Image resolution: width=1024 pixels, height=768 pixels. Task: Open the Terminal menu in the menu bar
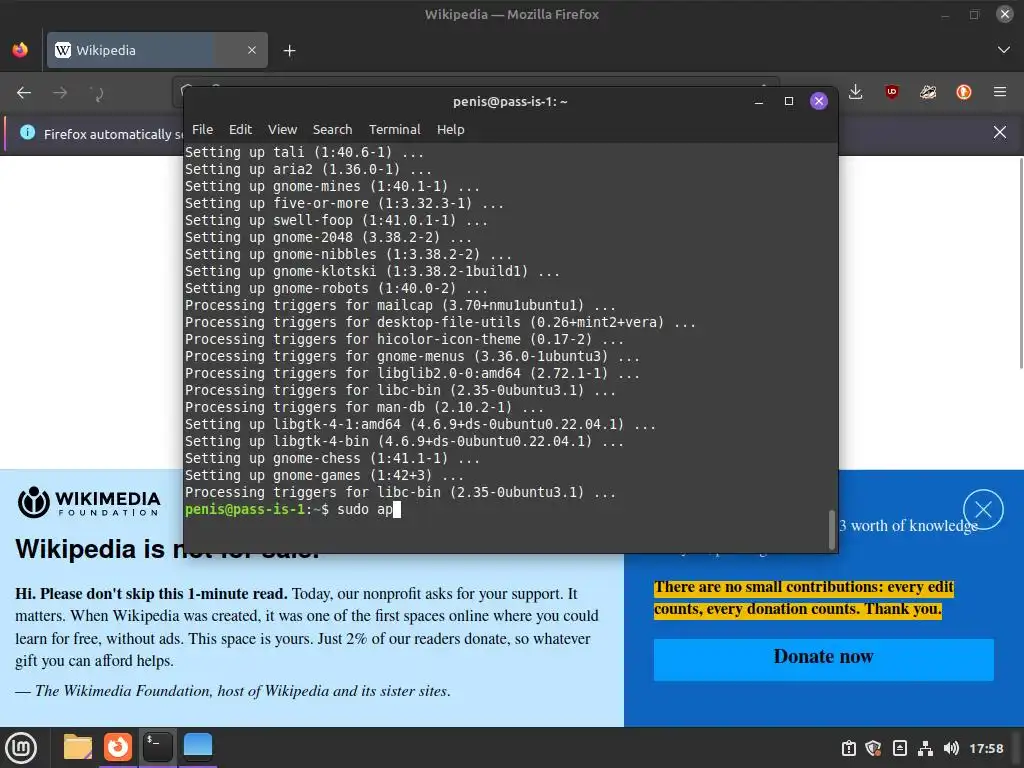click(x=394, y=129)
